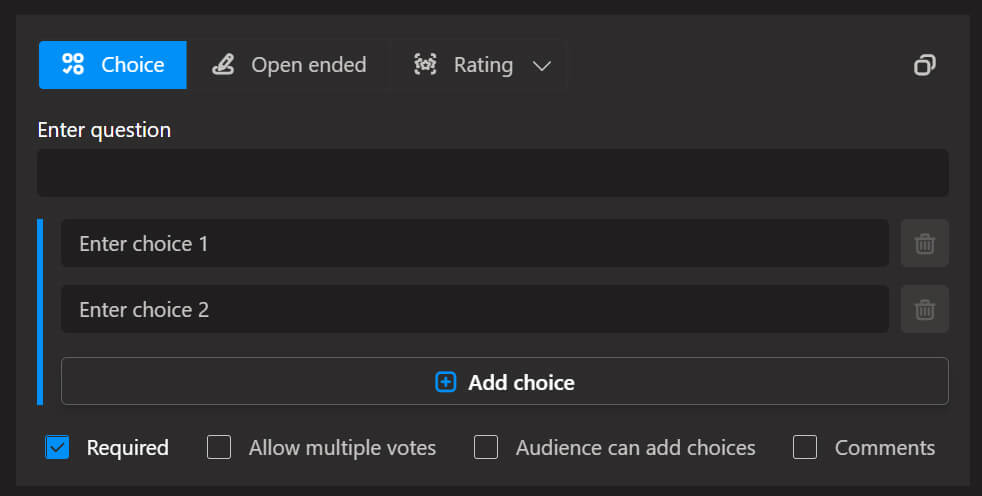Enable Allow multiple votes checkbox
This screenshot has width=982, height=496.
[x=219, y=447]
